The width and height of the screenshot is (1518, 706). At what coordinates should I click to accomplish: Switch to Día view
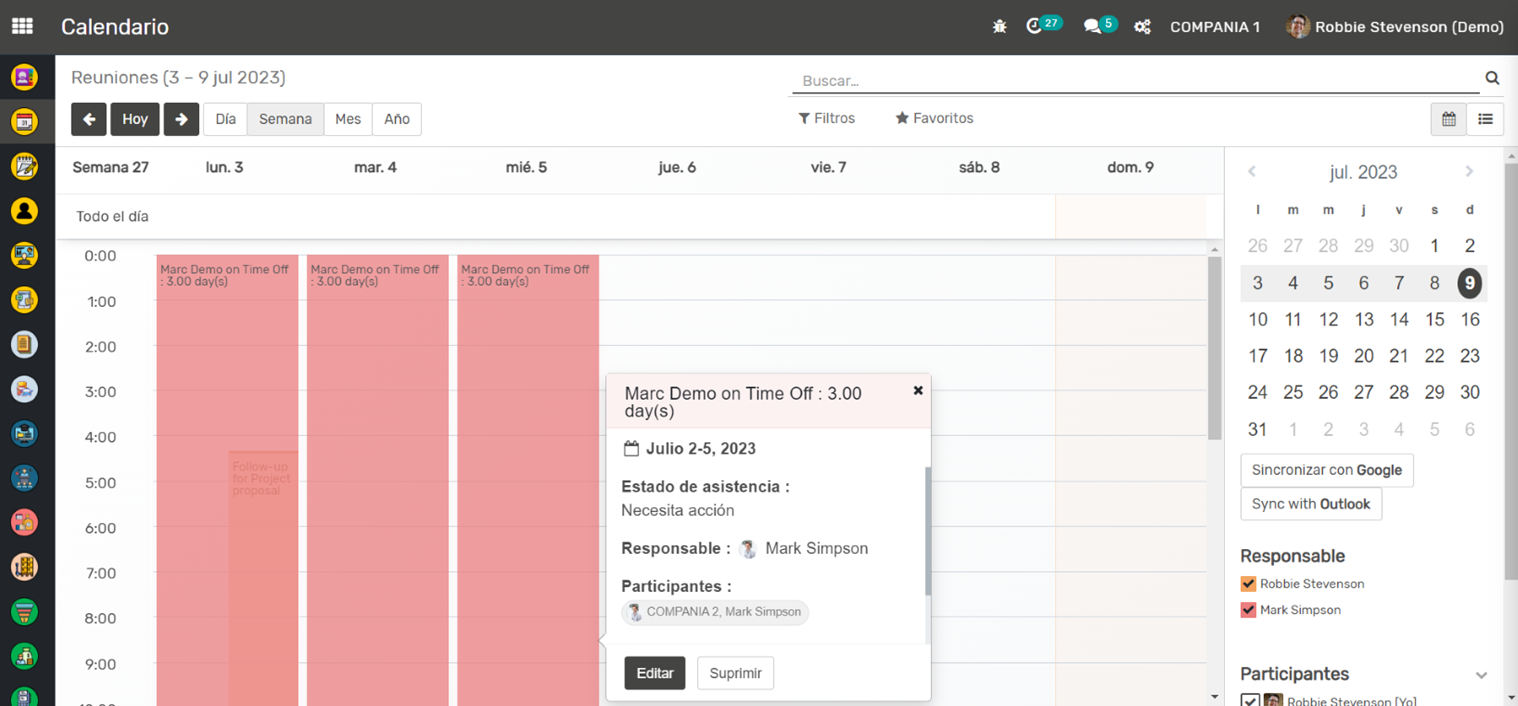tap(226, 119)
